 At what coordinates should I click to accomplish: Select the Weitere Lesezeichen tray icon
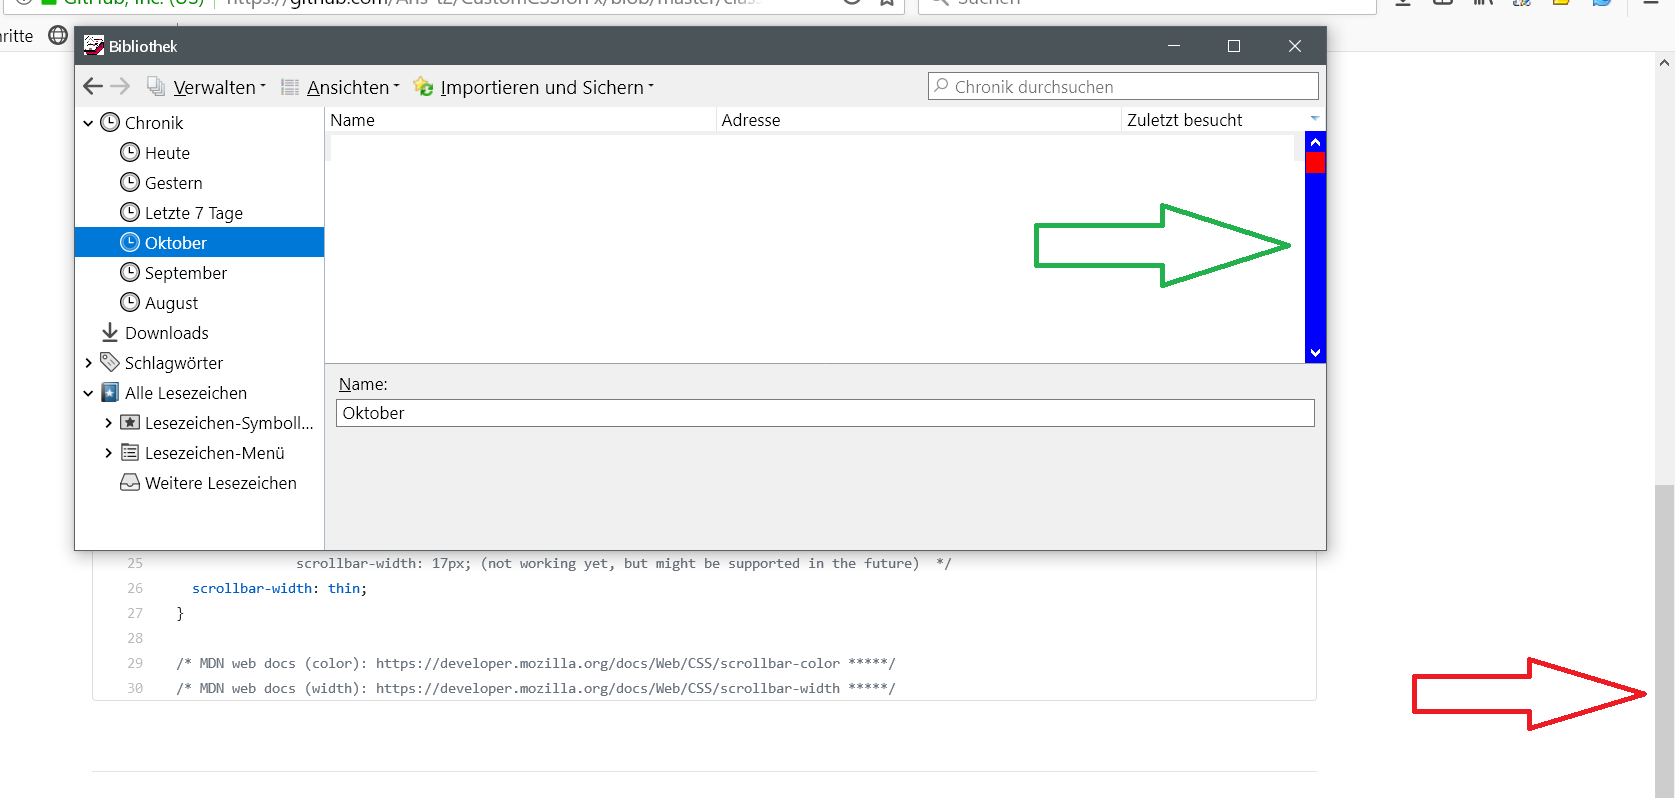pyautogui.click(x=130, y=482)
